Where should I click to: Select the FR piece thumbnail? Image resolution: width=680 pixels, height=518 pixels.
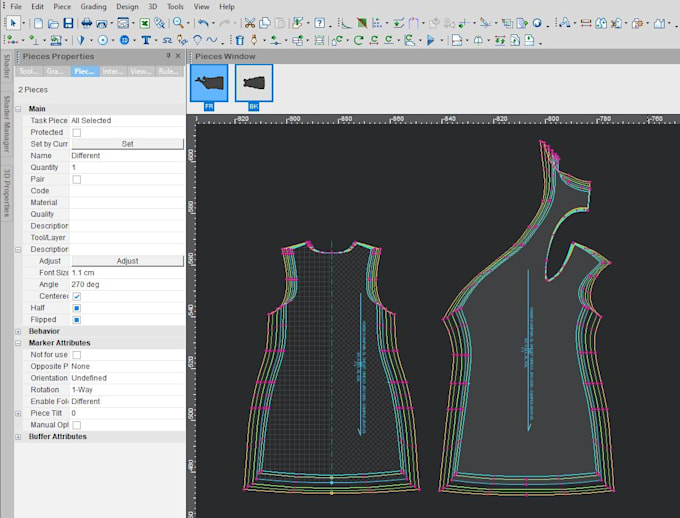209,83
